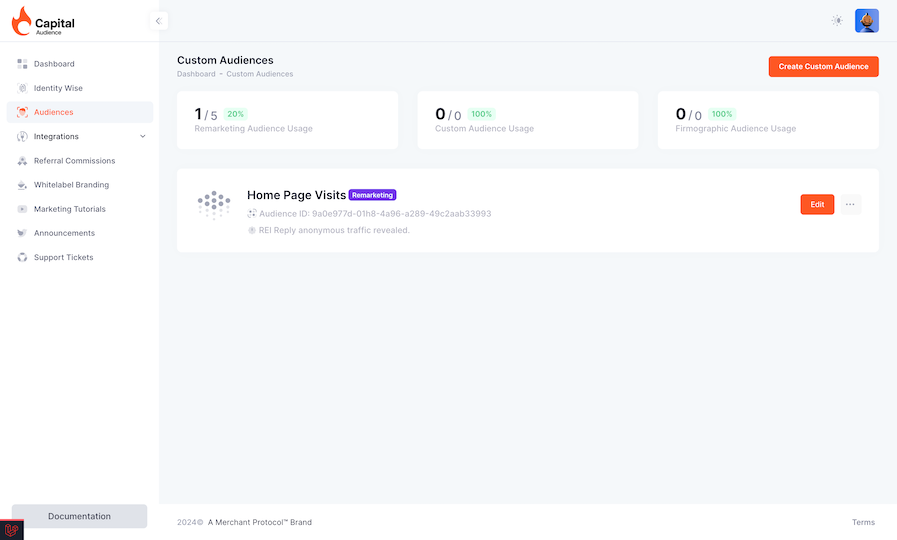Click the 1 / 5 remarketing count
This screenshot has height=540, width=897.
(x=206, y=114)
